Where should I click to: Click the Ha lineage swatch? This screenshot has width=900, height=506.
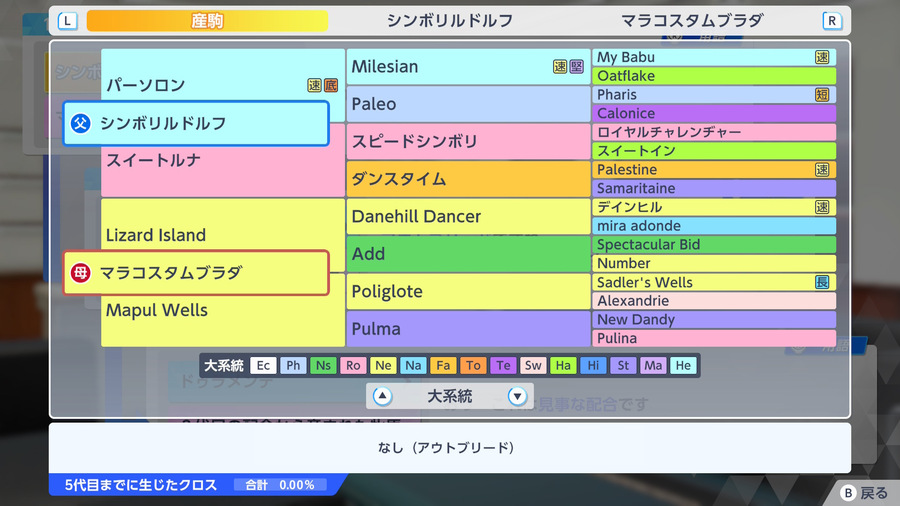click(x=563, y=365)
